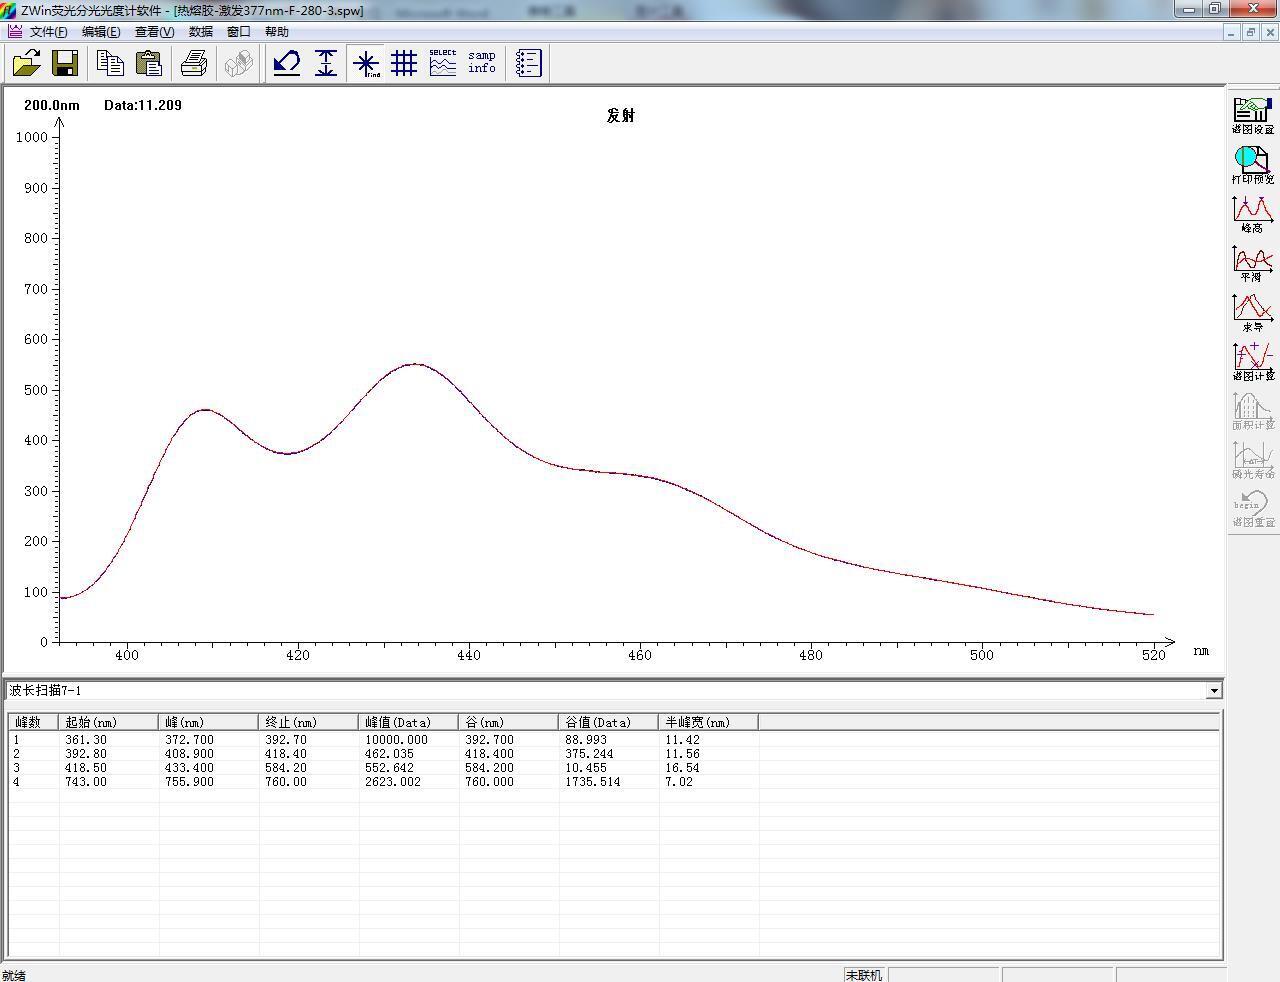Click the 谷值(Data) column header
1280x982 pixels.
click(x=609, y=722)
